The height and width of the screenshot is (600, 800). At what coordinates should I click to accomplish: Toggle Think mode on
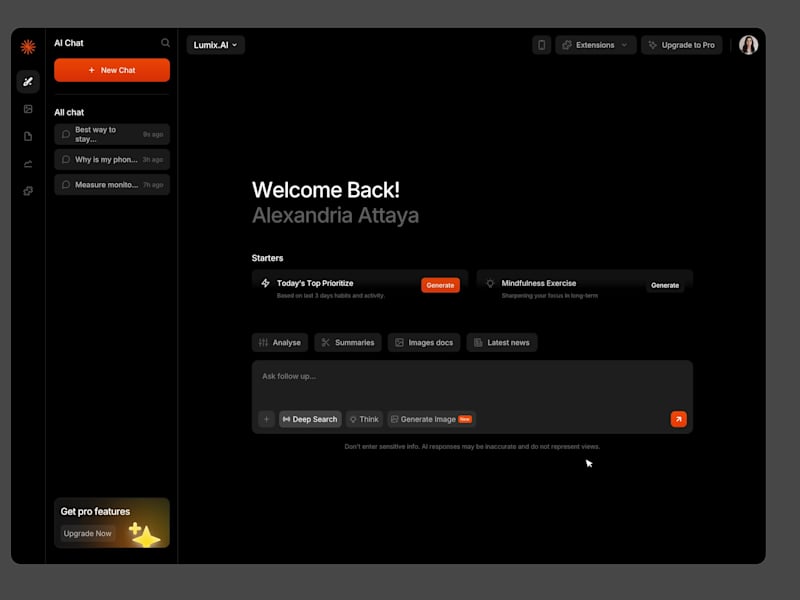coord(364,419)
